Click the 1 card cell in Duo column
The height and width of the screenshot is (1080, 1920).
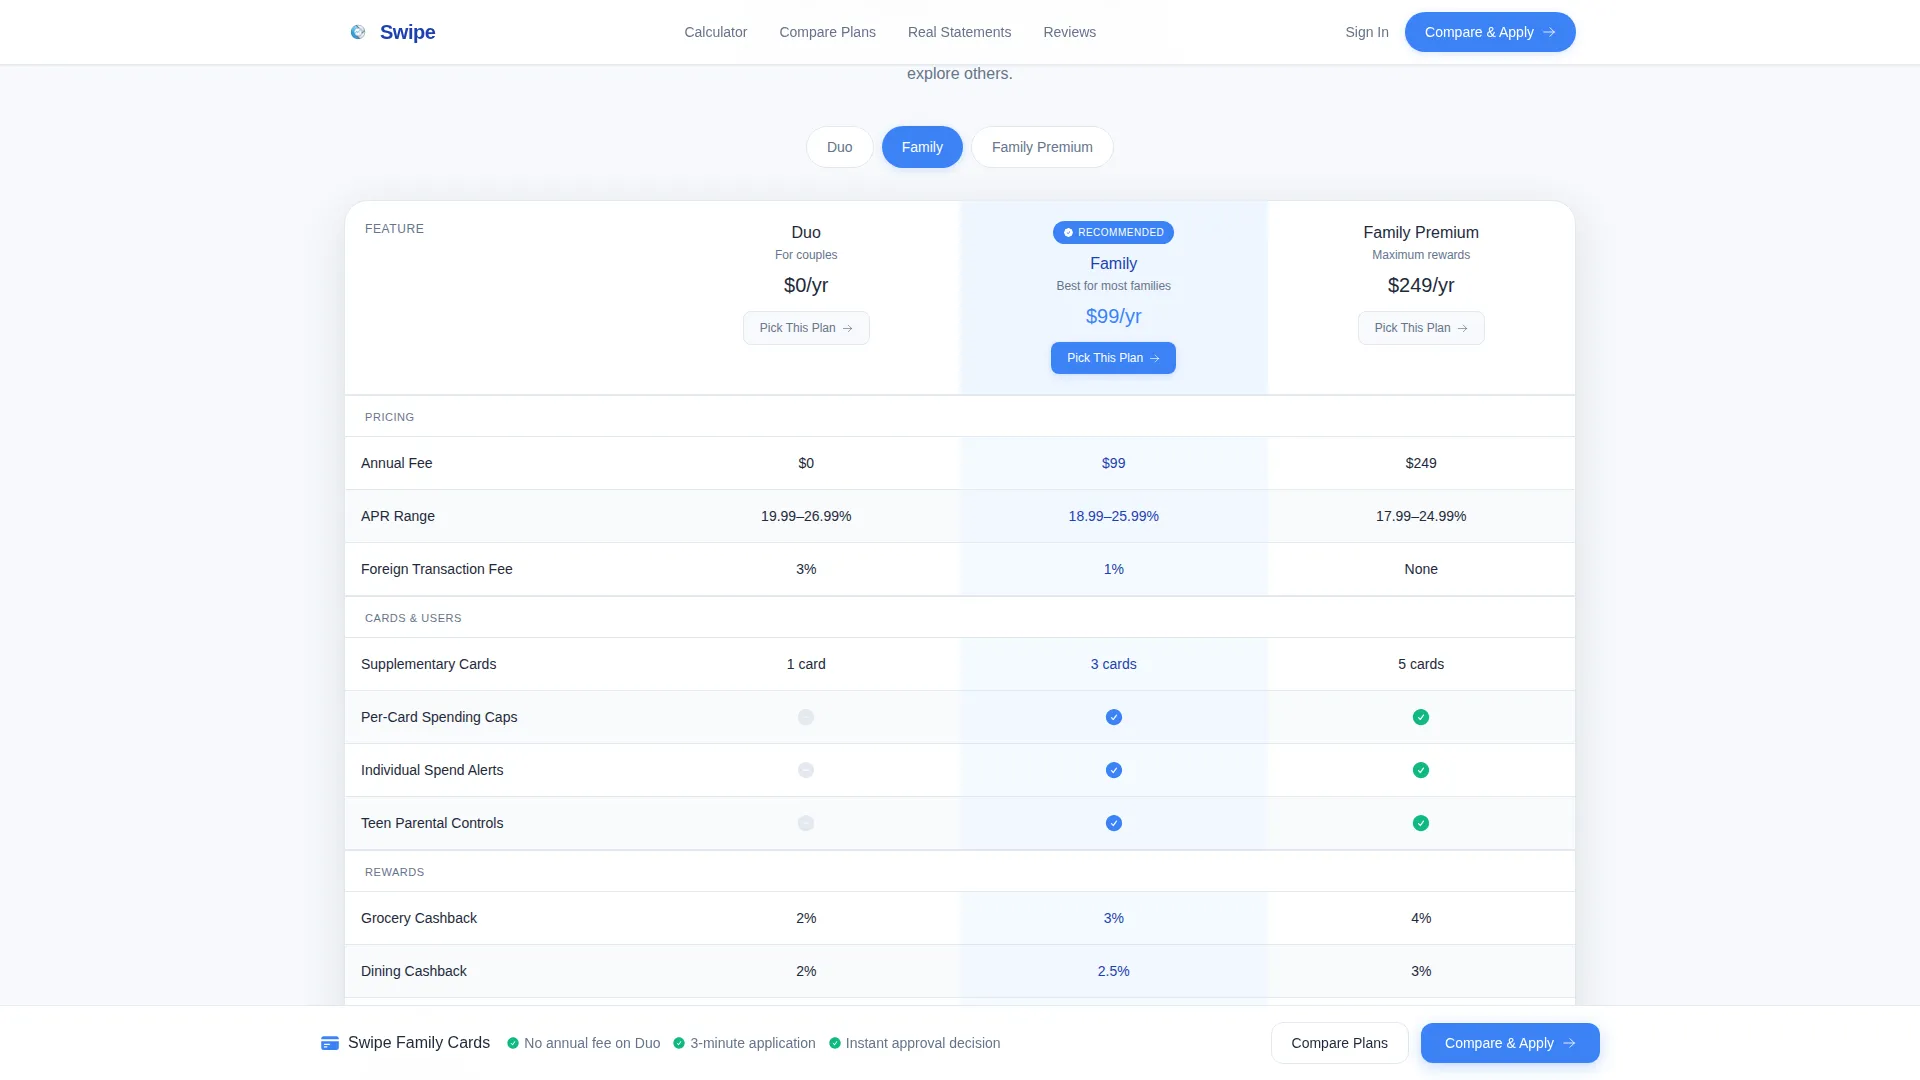click(x=806, y=664)
